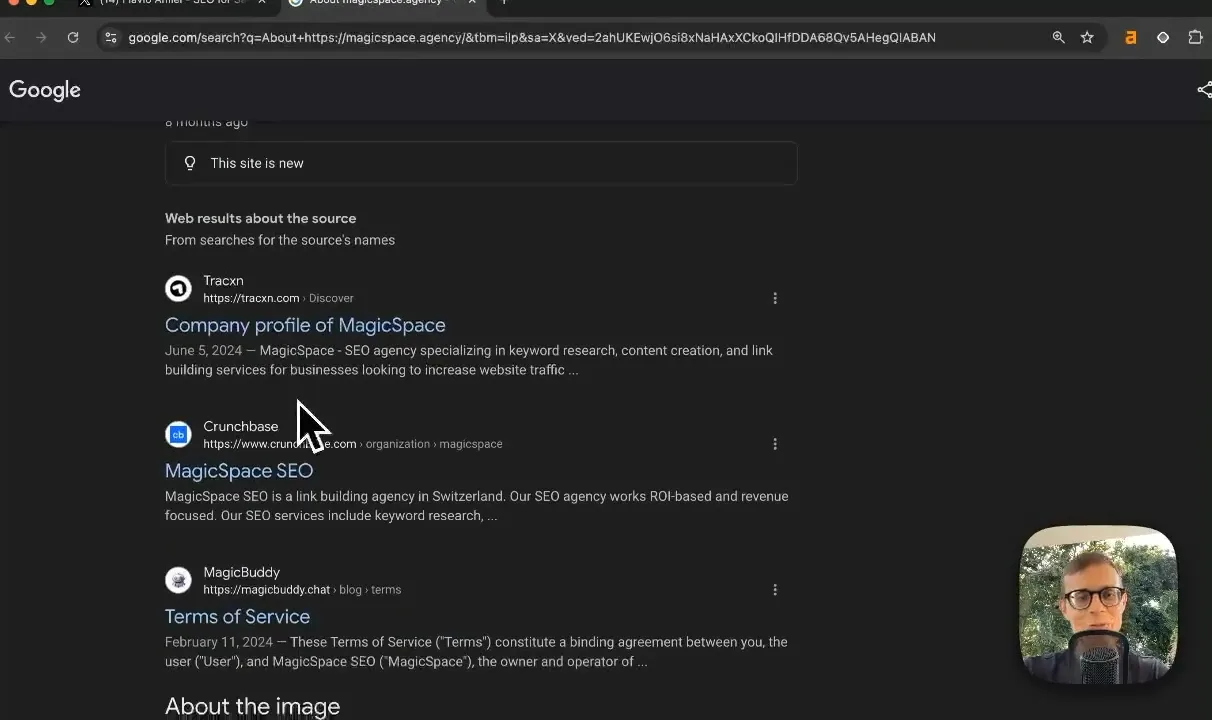Close the 'About magicspace.agency' tab
The width and height of the screenshot is (1212, 720).
[x=472, y=3]
